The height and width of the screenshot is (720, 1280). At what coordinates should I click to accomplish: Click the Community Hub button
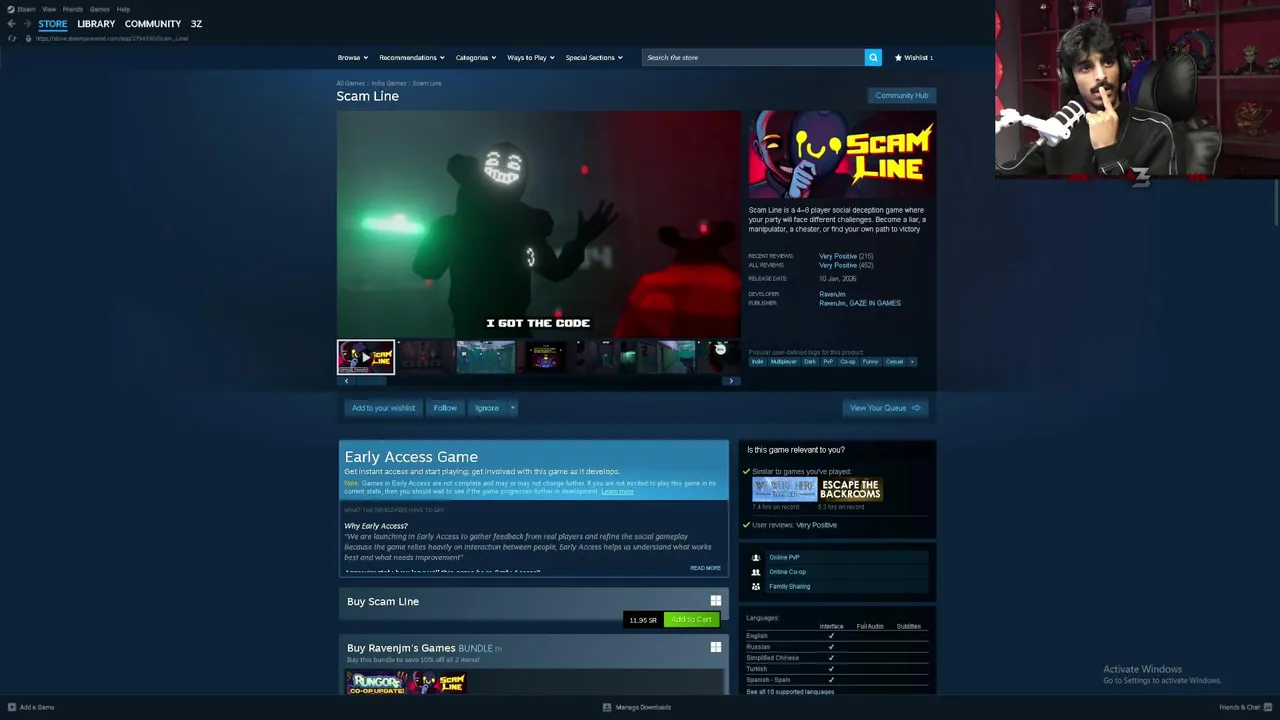click(902, 95)
